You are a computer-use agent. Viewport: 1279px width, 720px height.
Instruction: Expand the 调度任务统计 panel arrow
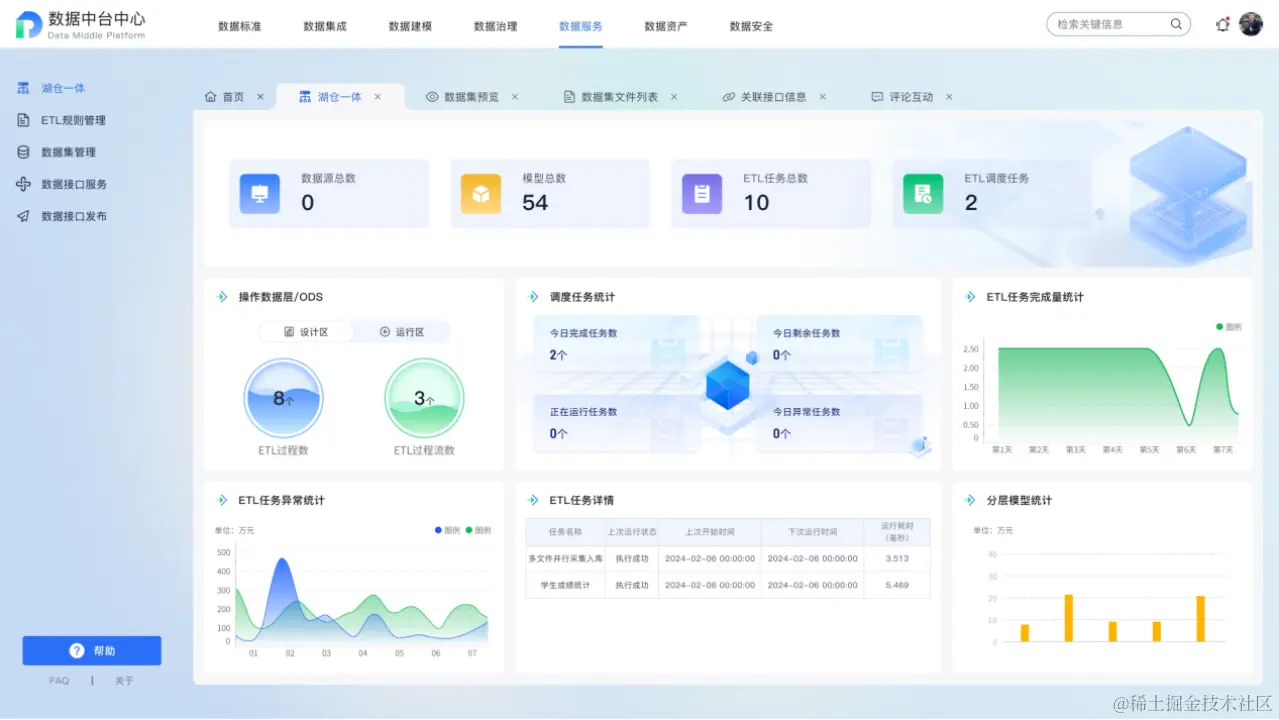[x=533, y=296]
